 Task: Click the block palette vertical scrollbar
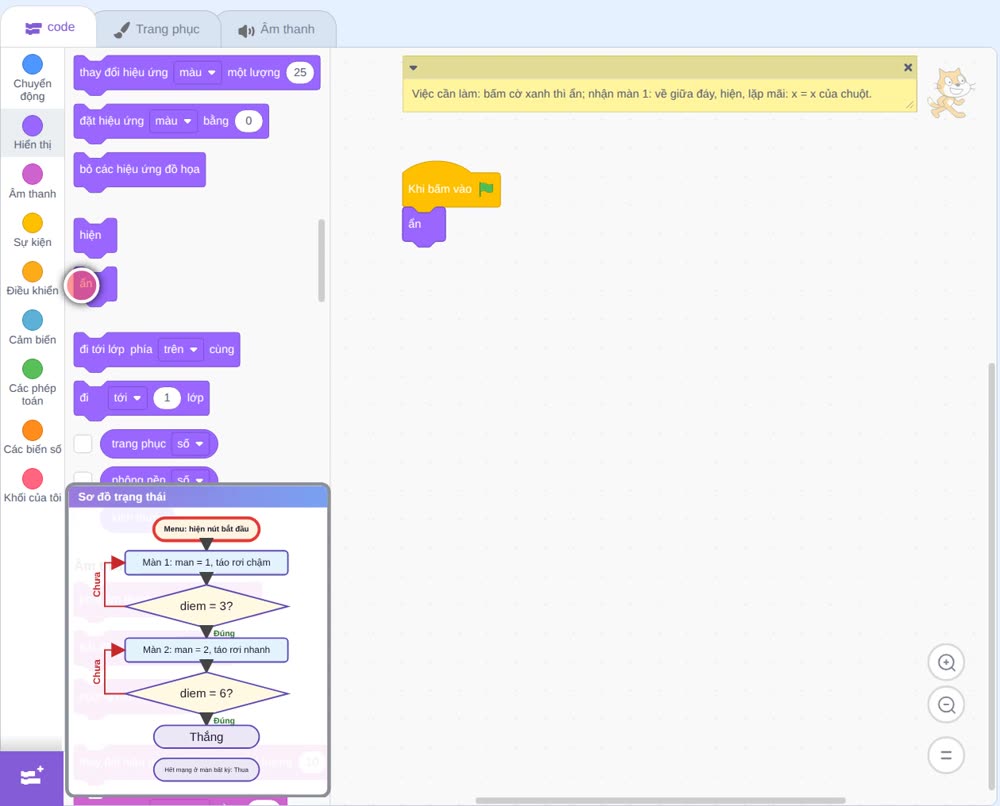click(x=321, y=260)
